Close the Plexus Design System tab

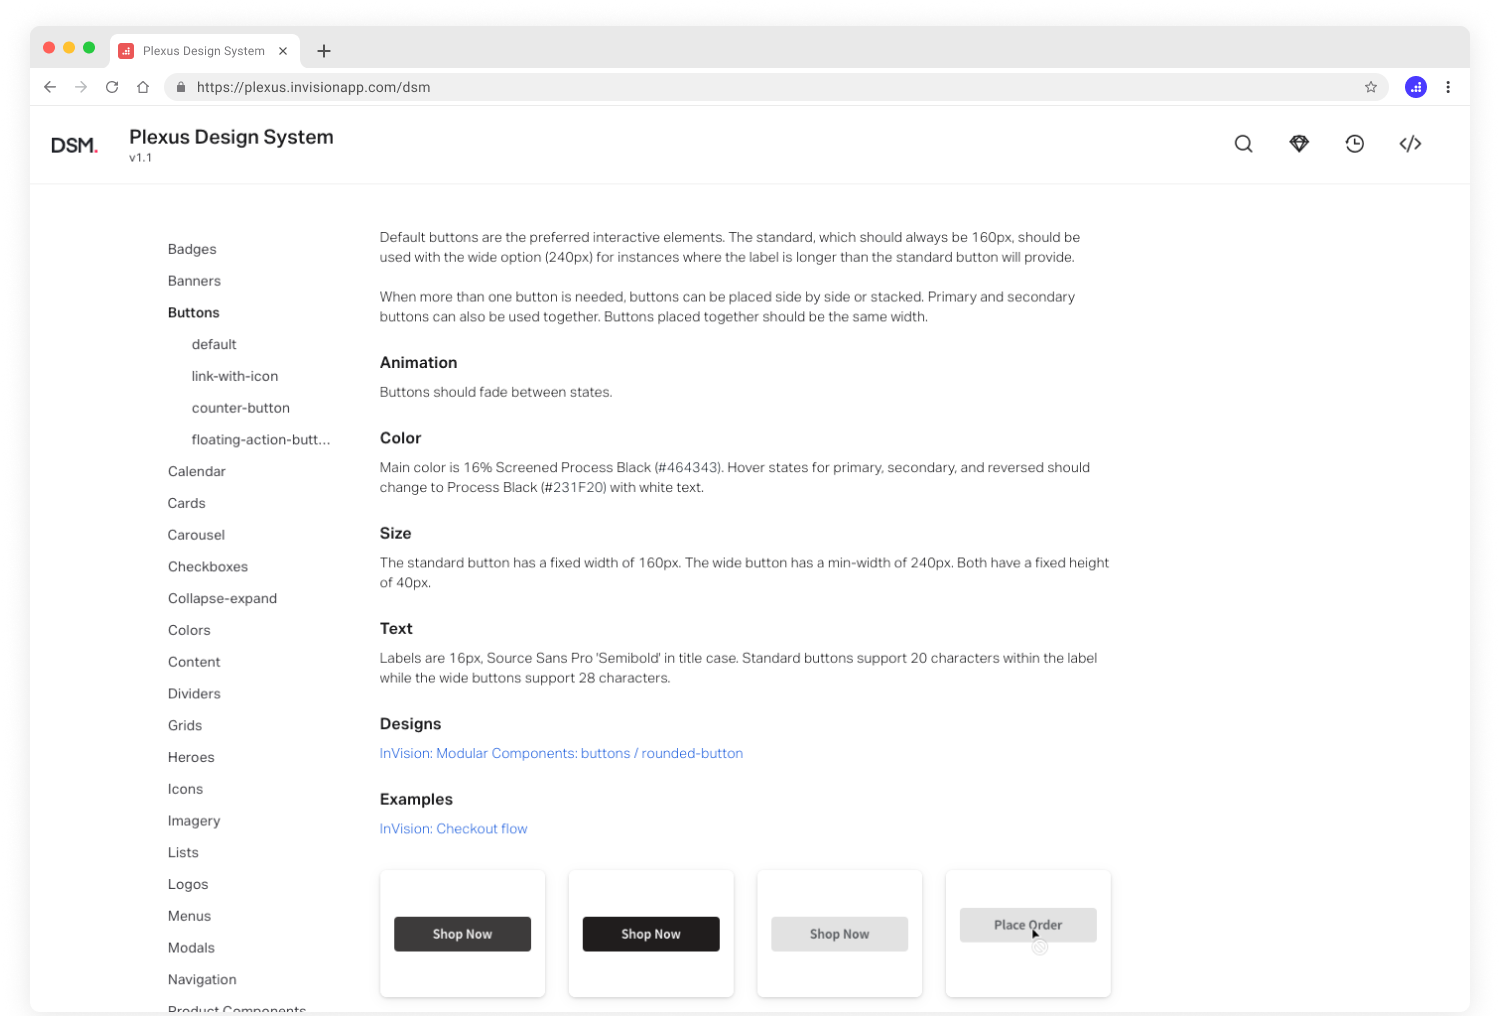click(283, 51)
